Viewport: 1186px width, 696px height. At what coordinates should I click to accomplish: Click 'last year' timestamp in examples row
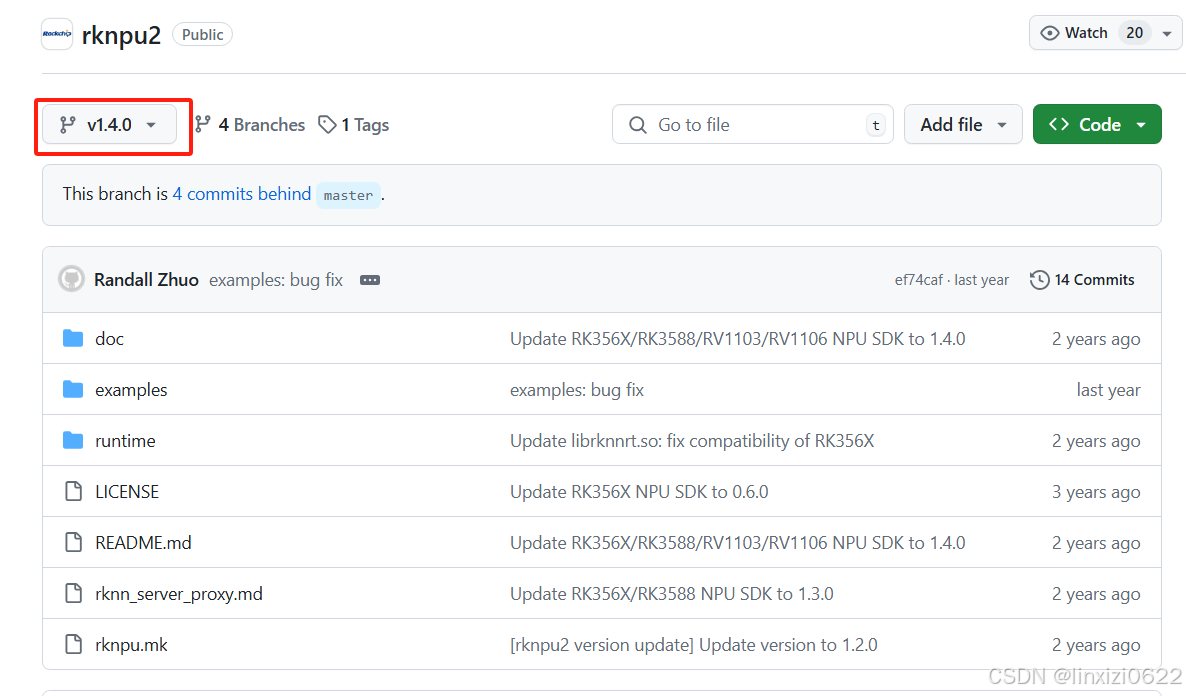coord(1108,390)
